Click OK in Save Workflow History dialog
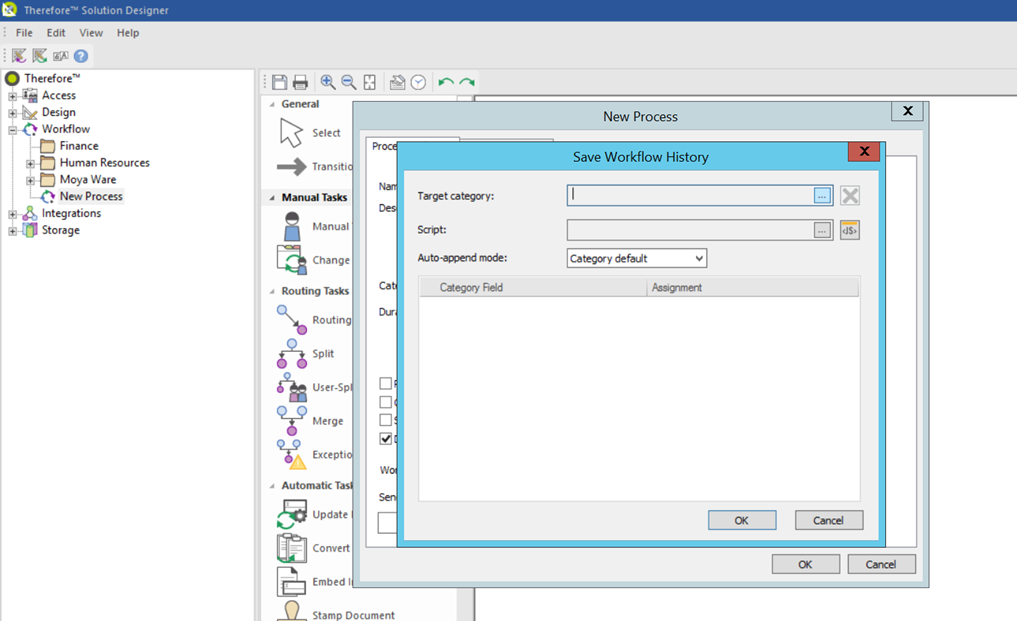This screenshot has height=621, width=1017. (741, 519)
